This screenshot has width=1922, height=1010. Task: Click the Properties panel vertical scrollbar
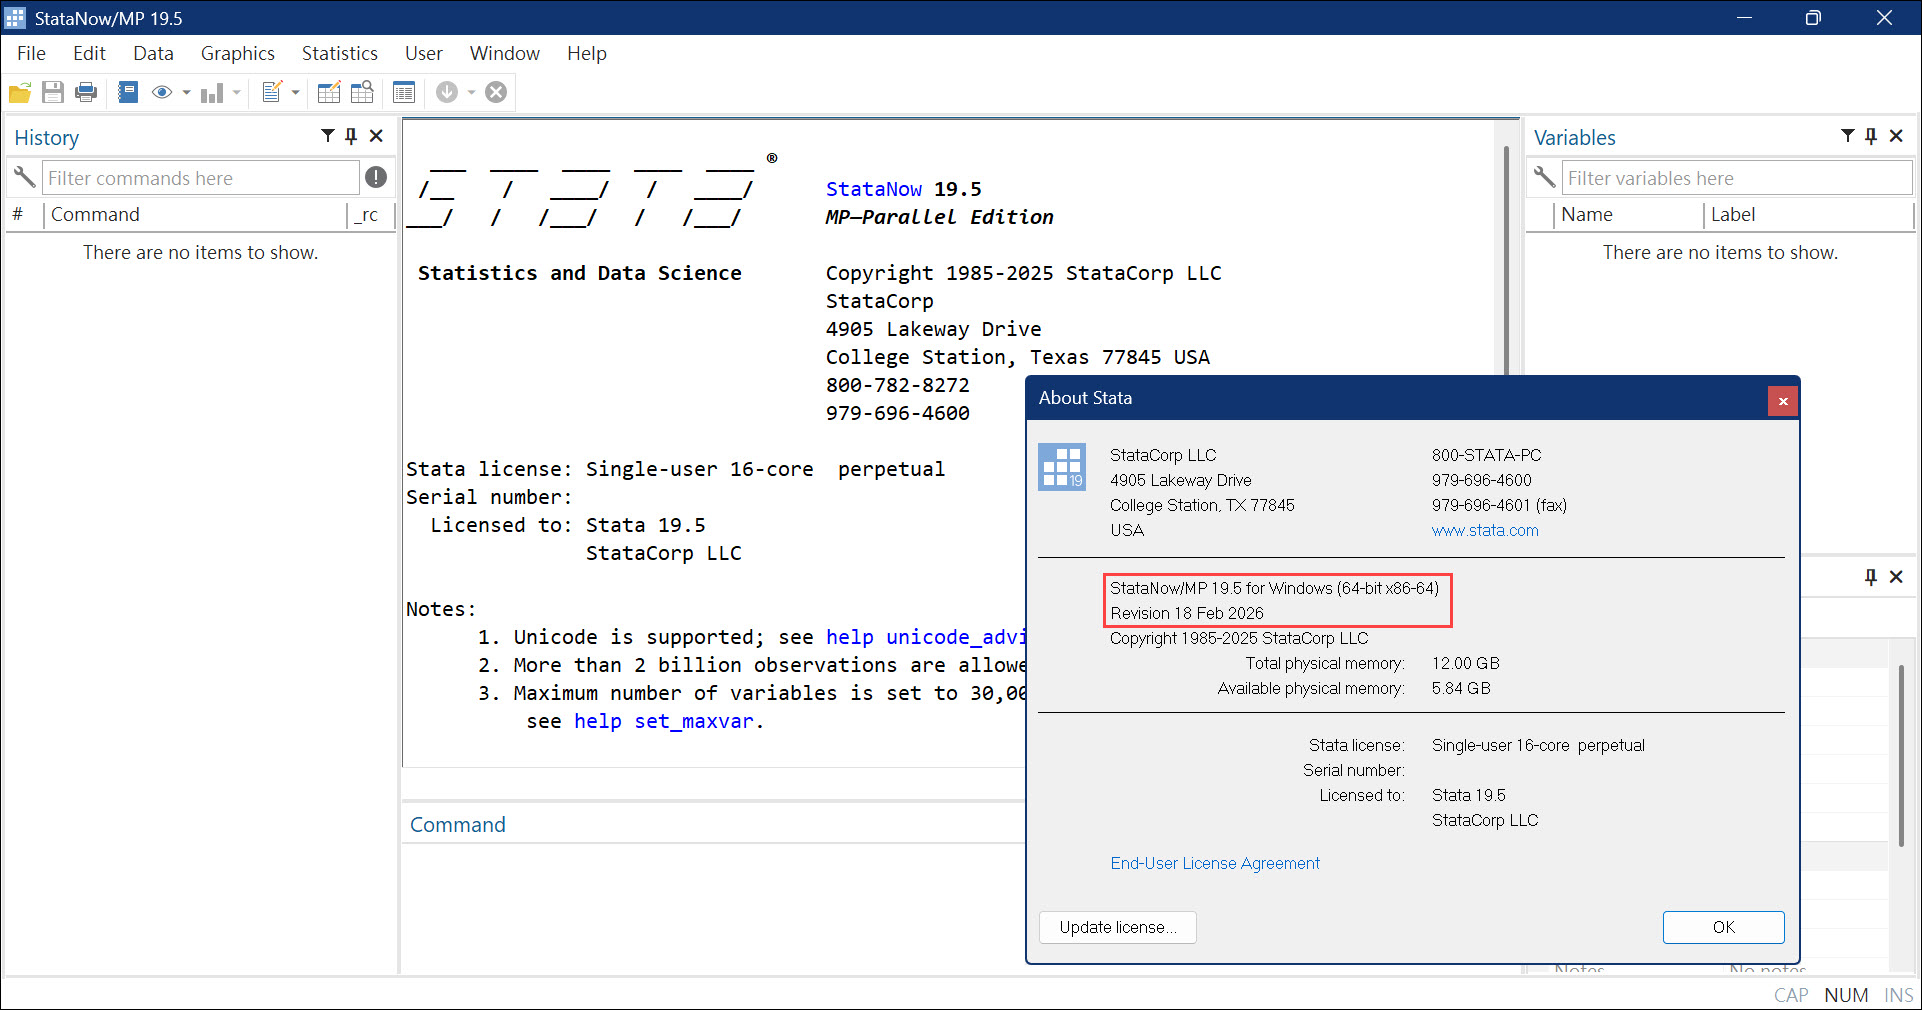[1901, 755]
